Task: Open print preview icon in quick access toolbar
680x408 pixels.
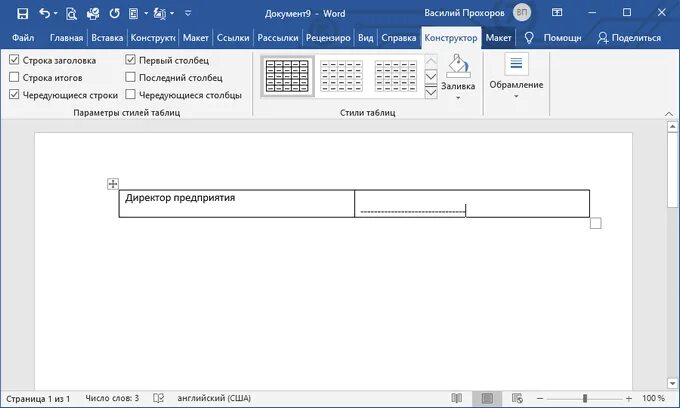Action: point(71,14)
